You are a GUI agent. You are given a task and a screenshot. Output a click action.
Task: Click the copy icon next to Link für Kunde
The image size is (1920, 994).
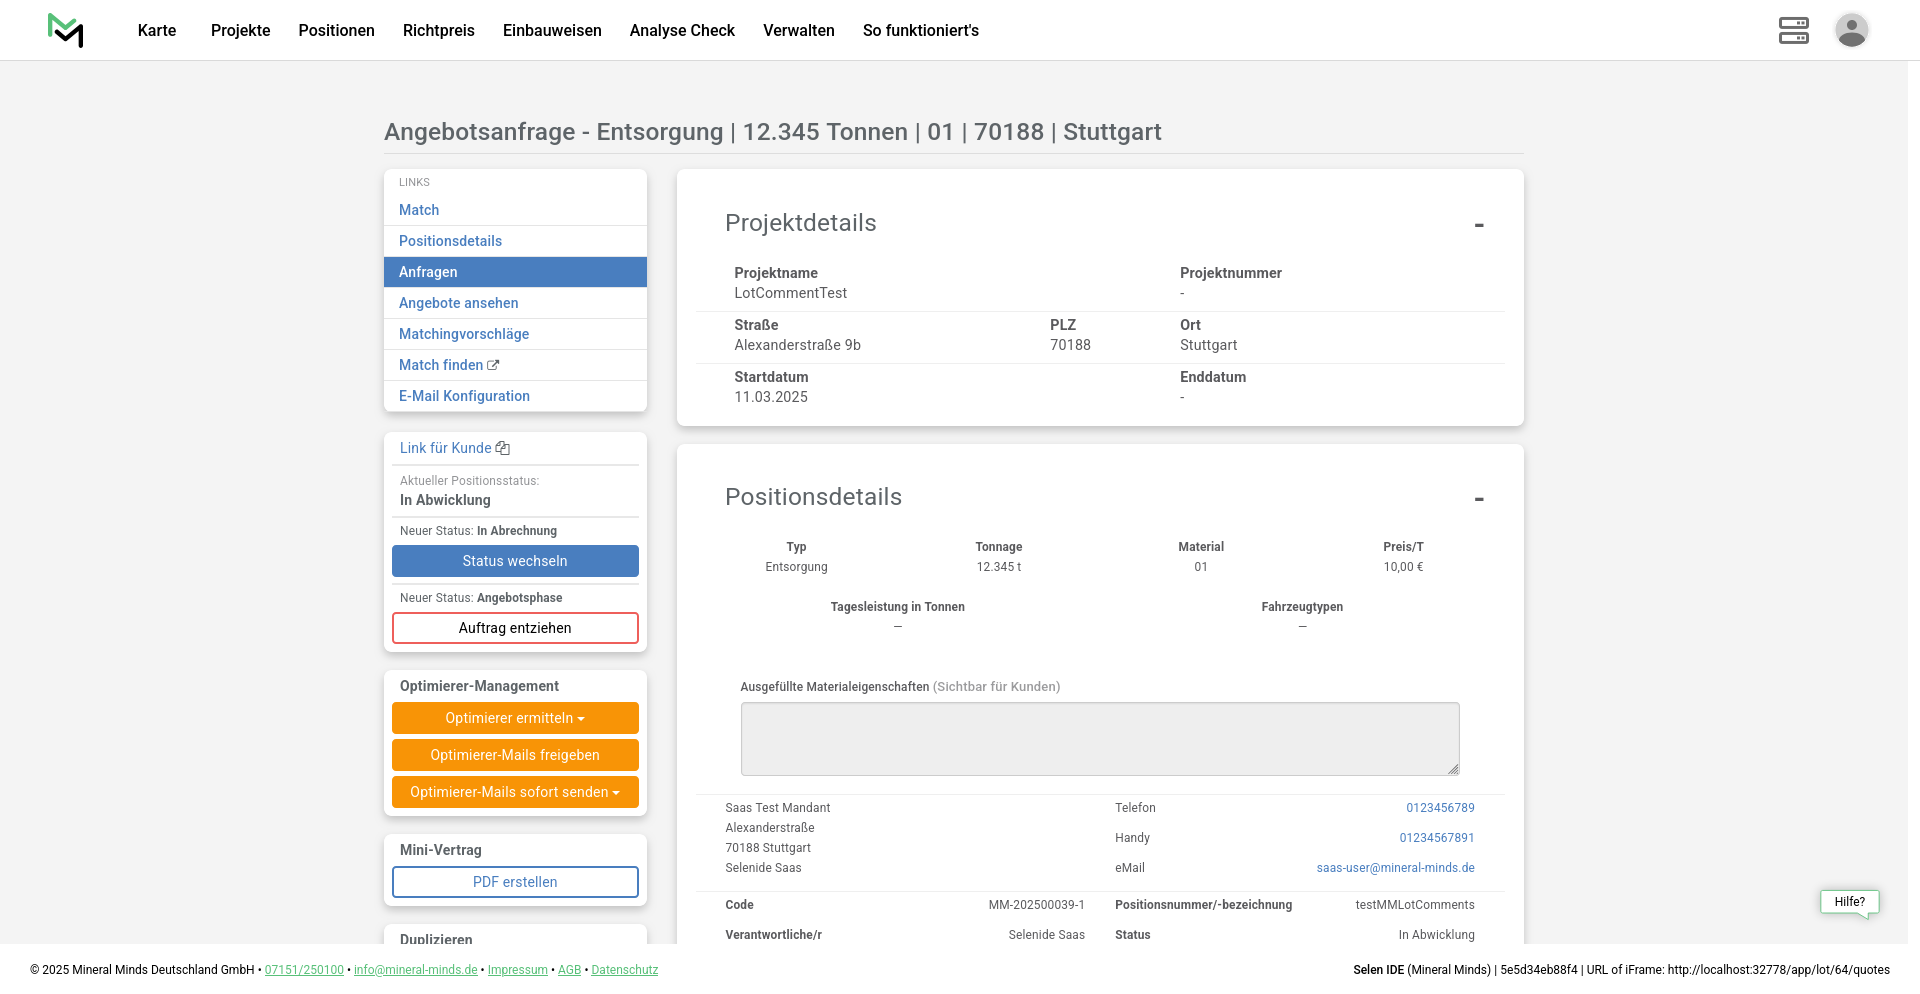[503, 449]
